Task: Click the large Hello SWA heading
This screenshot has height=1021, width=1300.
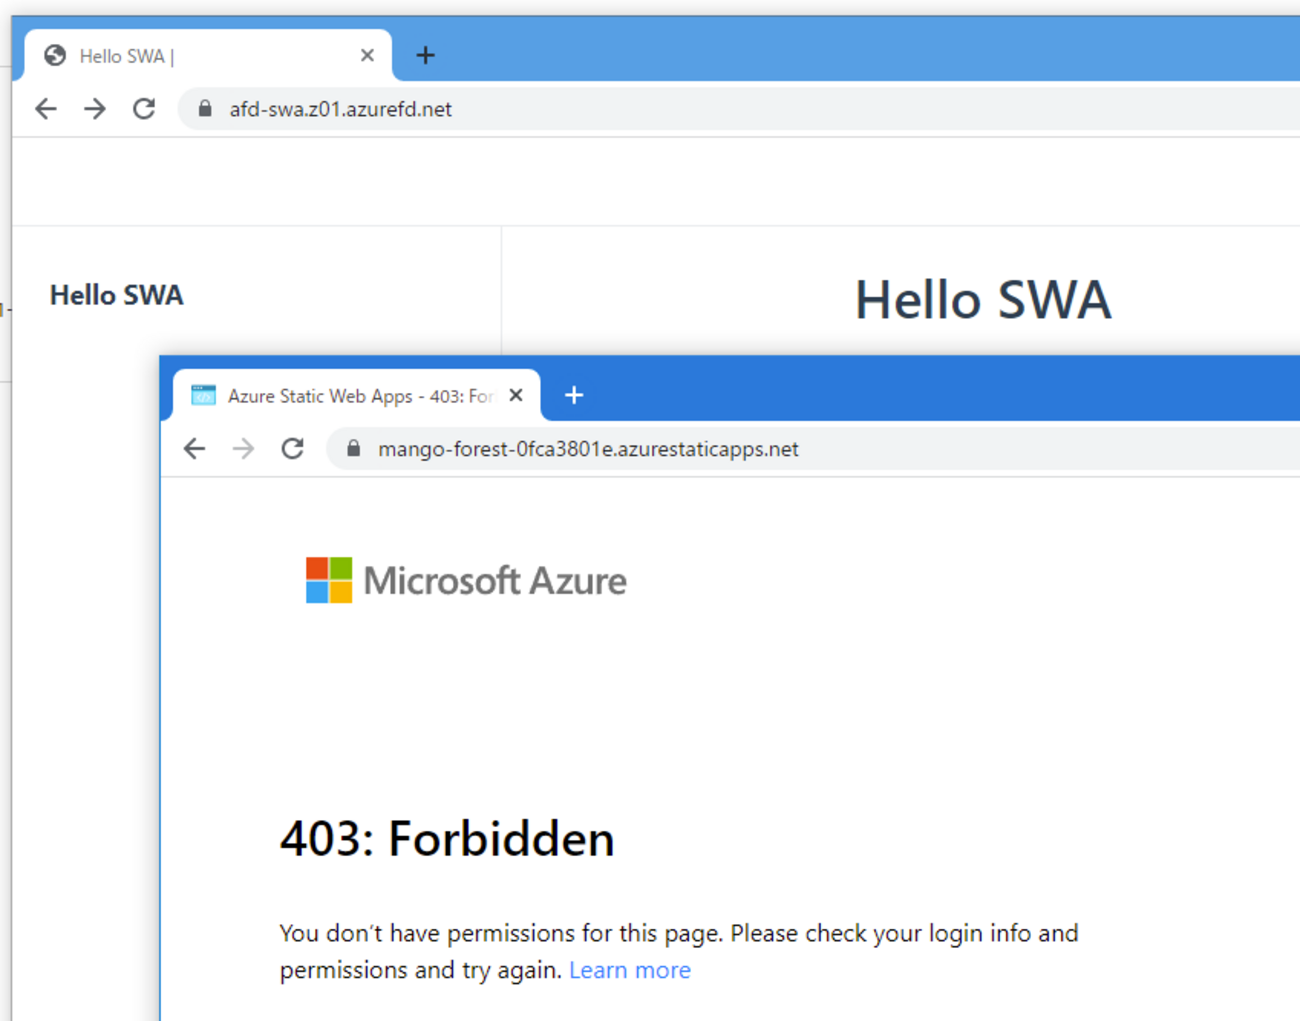Action: pyautogui.click(x=983, y=300)
